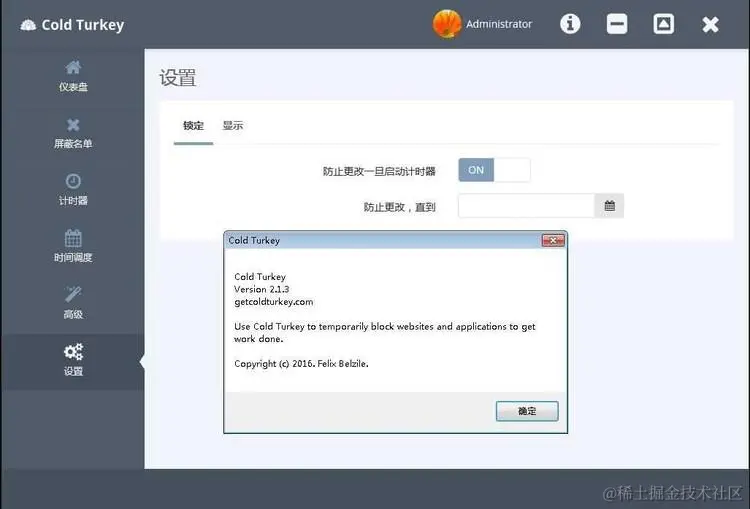Image resolution: width=750 pixels, height=509 pixels.
Task: Click the Cold Turkey logo icon
Action: coord(28,25)
